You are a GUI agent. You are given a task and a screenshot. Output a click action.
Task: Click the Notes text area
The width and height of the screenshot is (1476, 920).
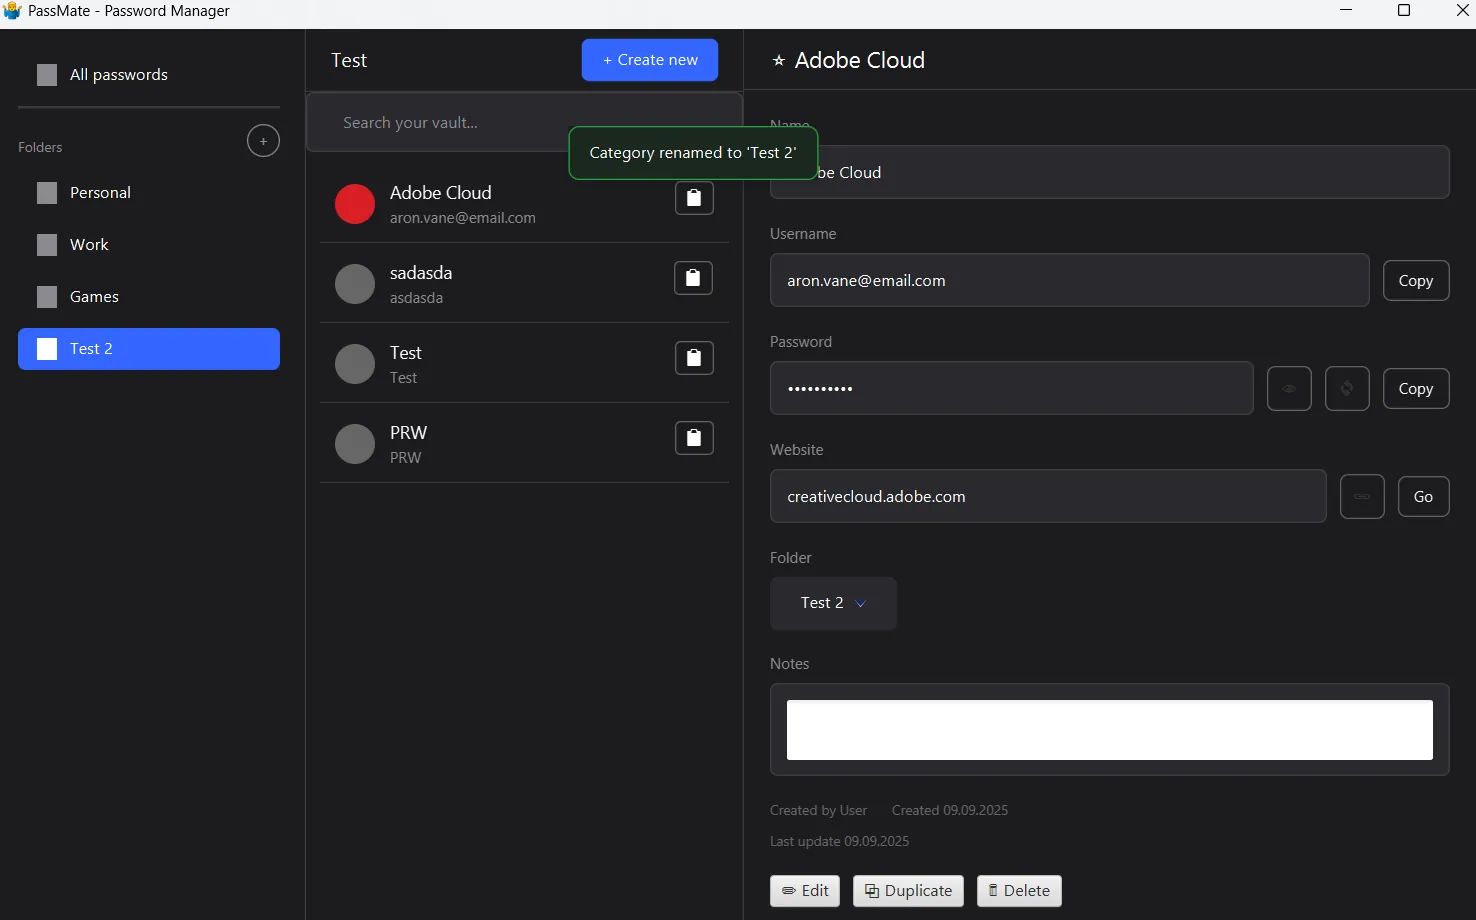point(1110,730)
